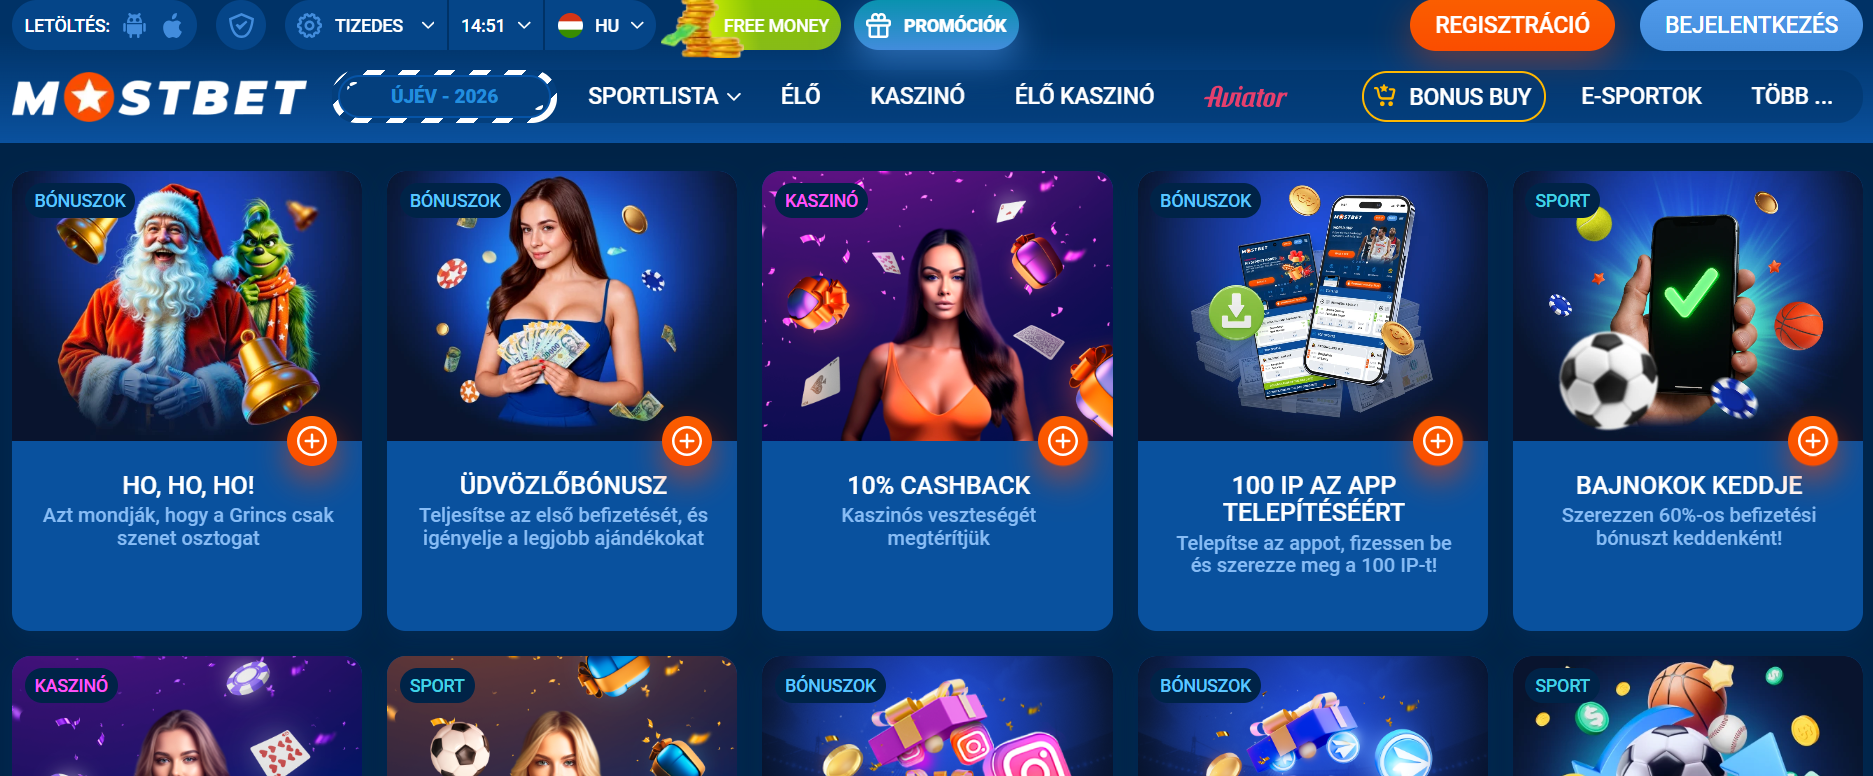Expand the Bajnokok Keddje plus icon

pos(1813,441)
